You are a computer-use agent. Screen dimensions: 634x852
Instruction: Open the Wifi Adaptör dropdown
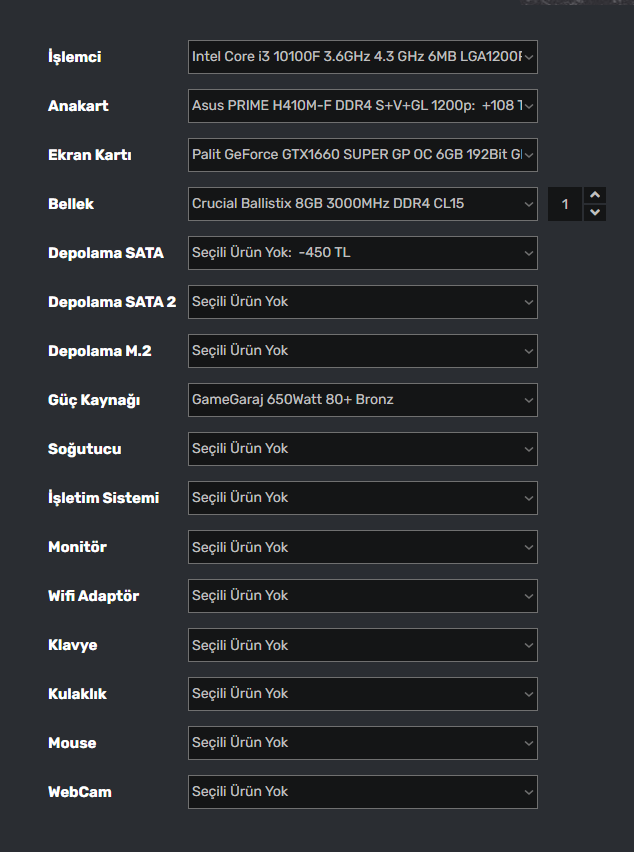pyautogui.click(x=362, y=596)
